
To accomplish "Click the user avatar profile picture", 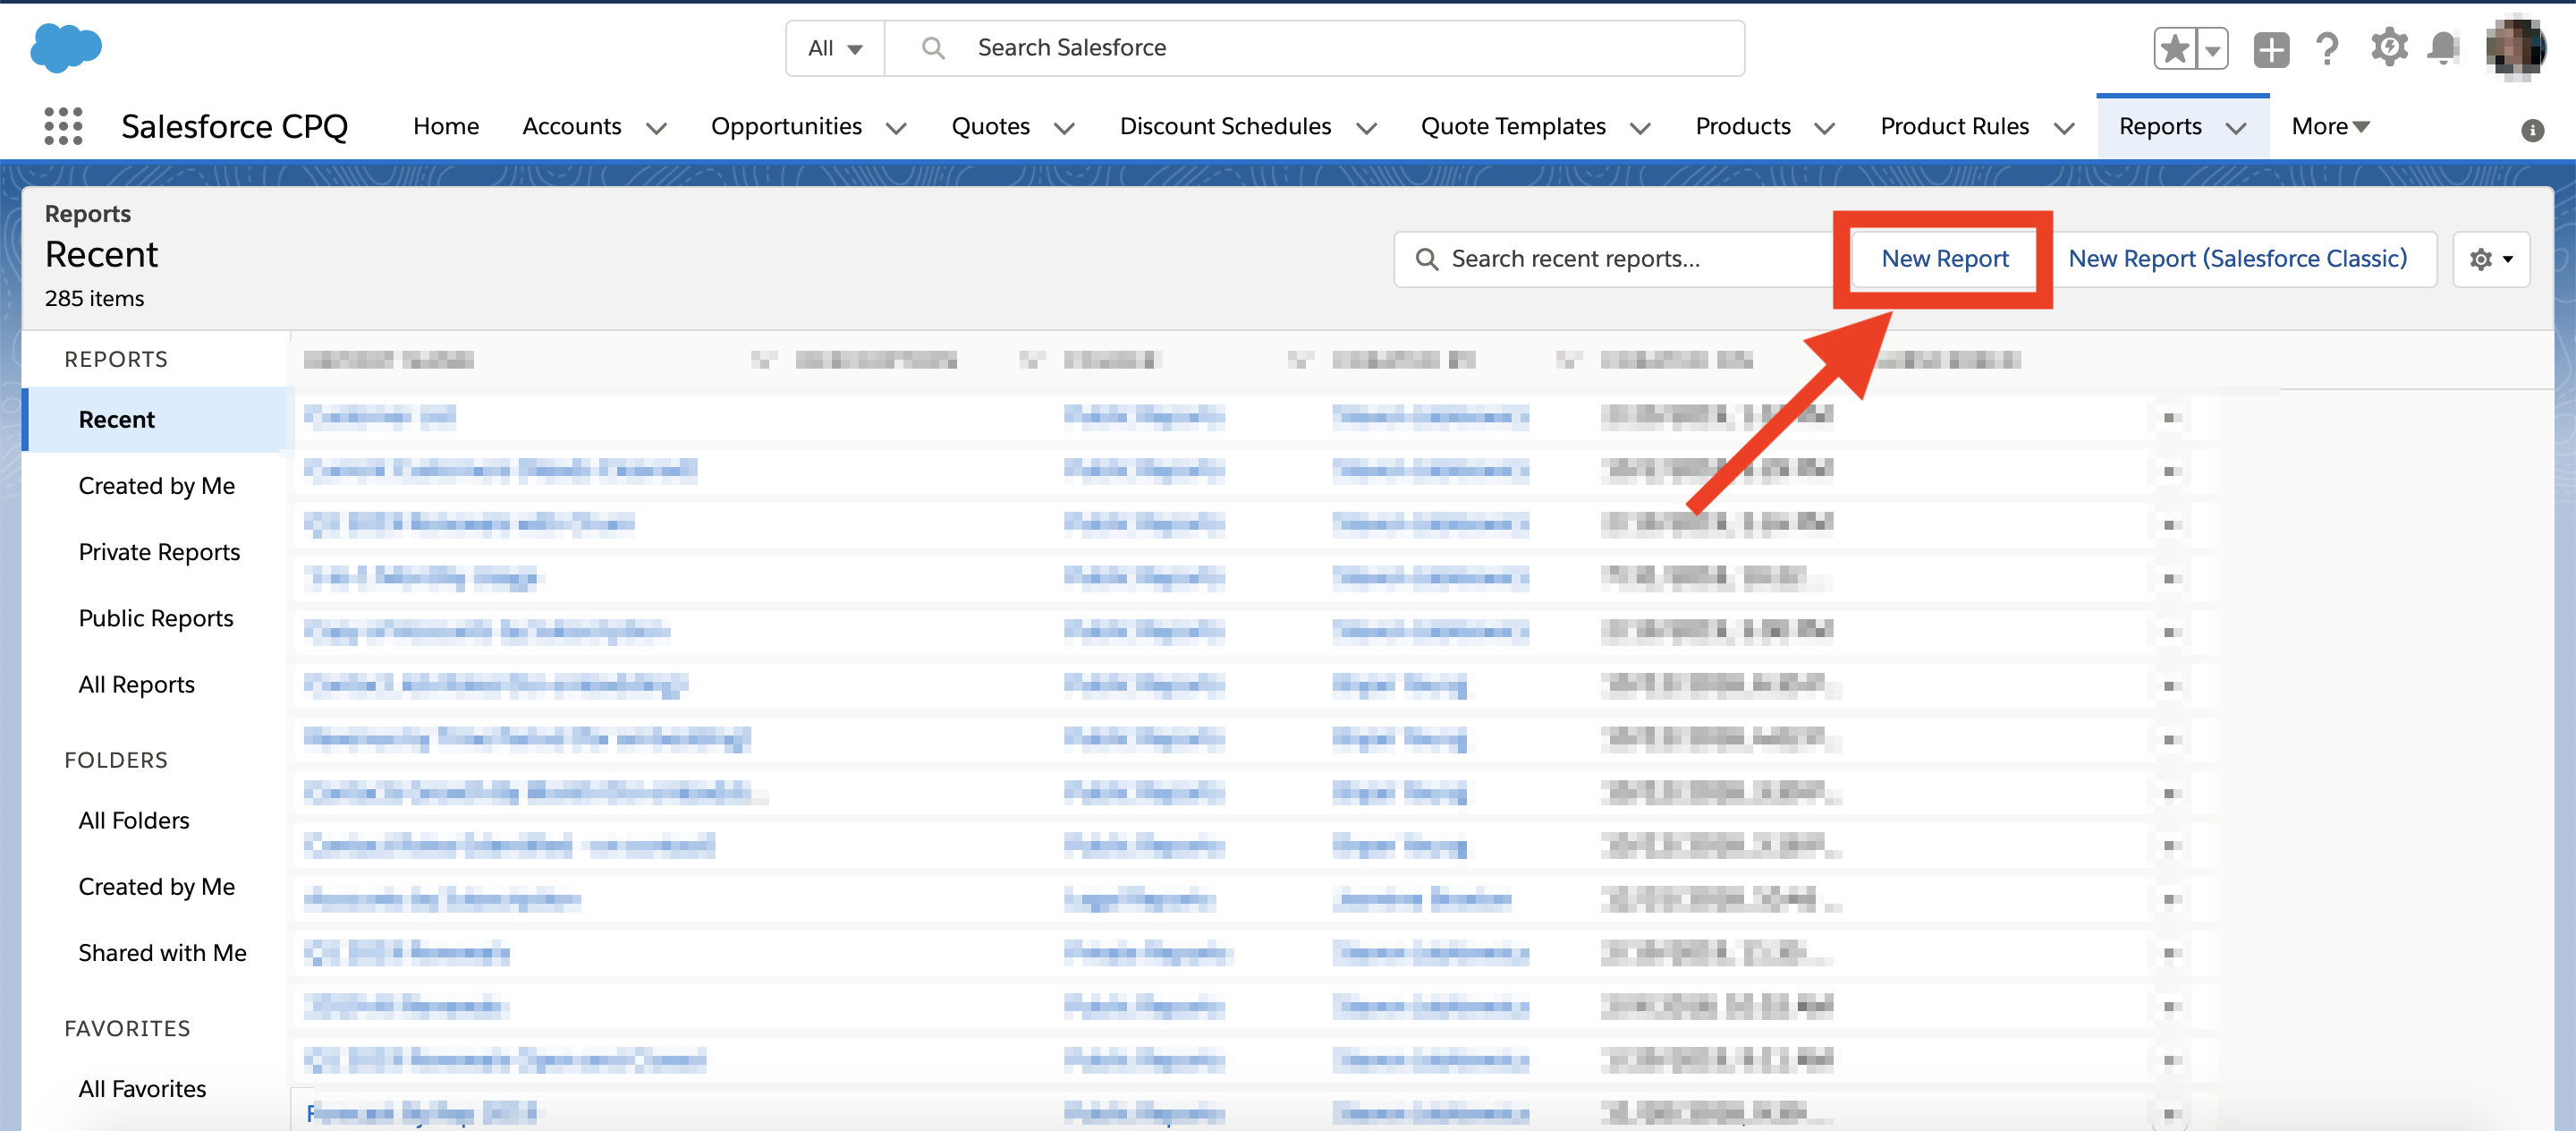I will pos(2514,47).
